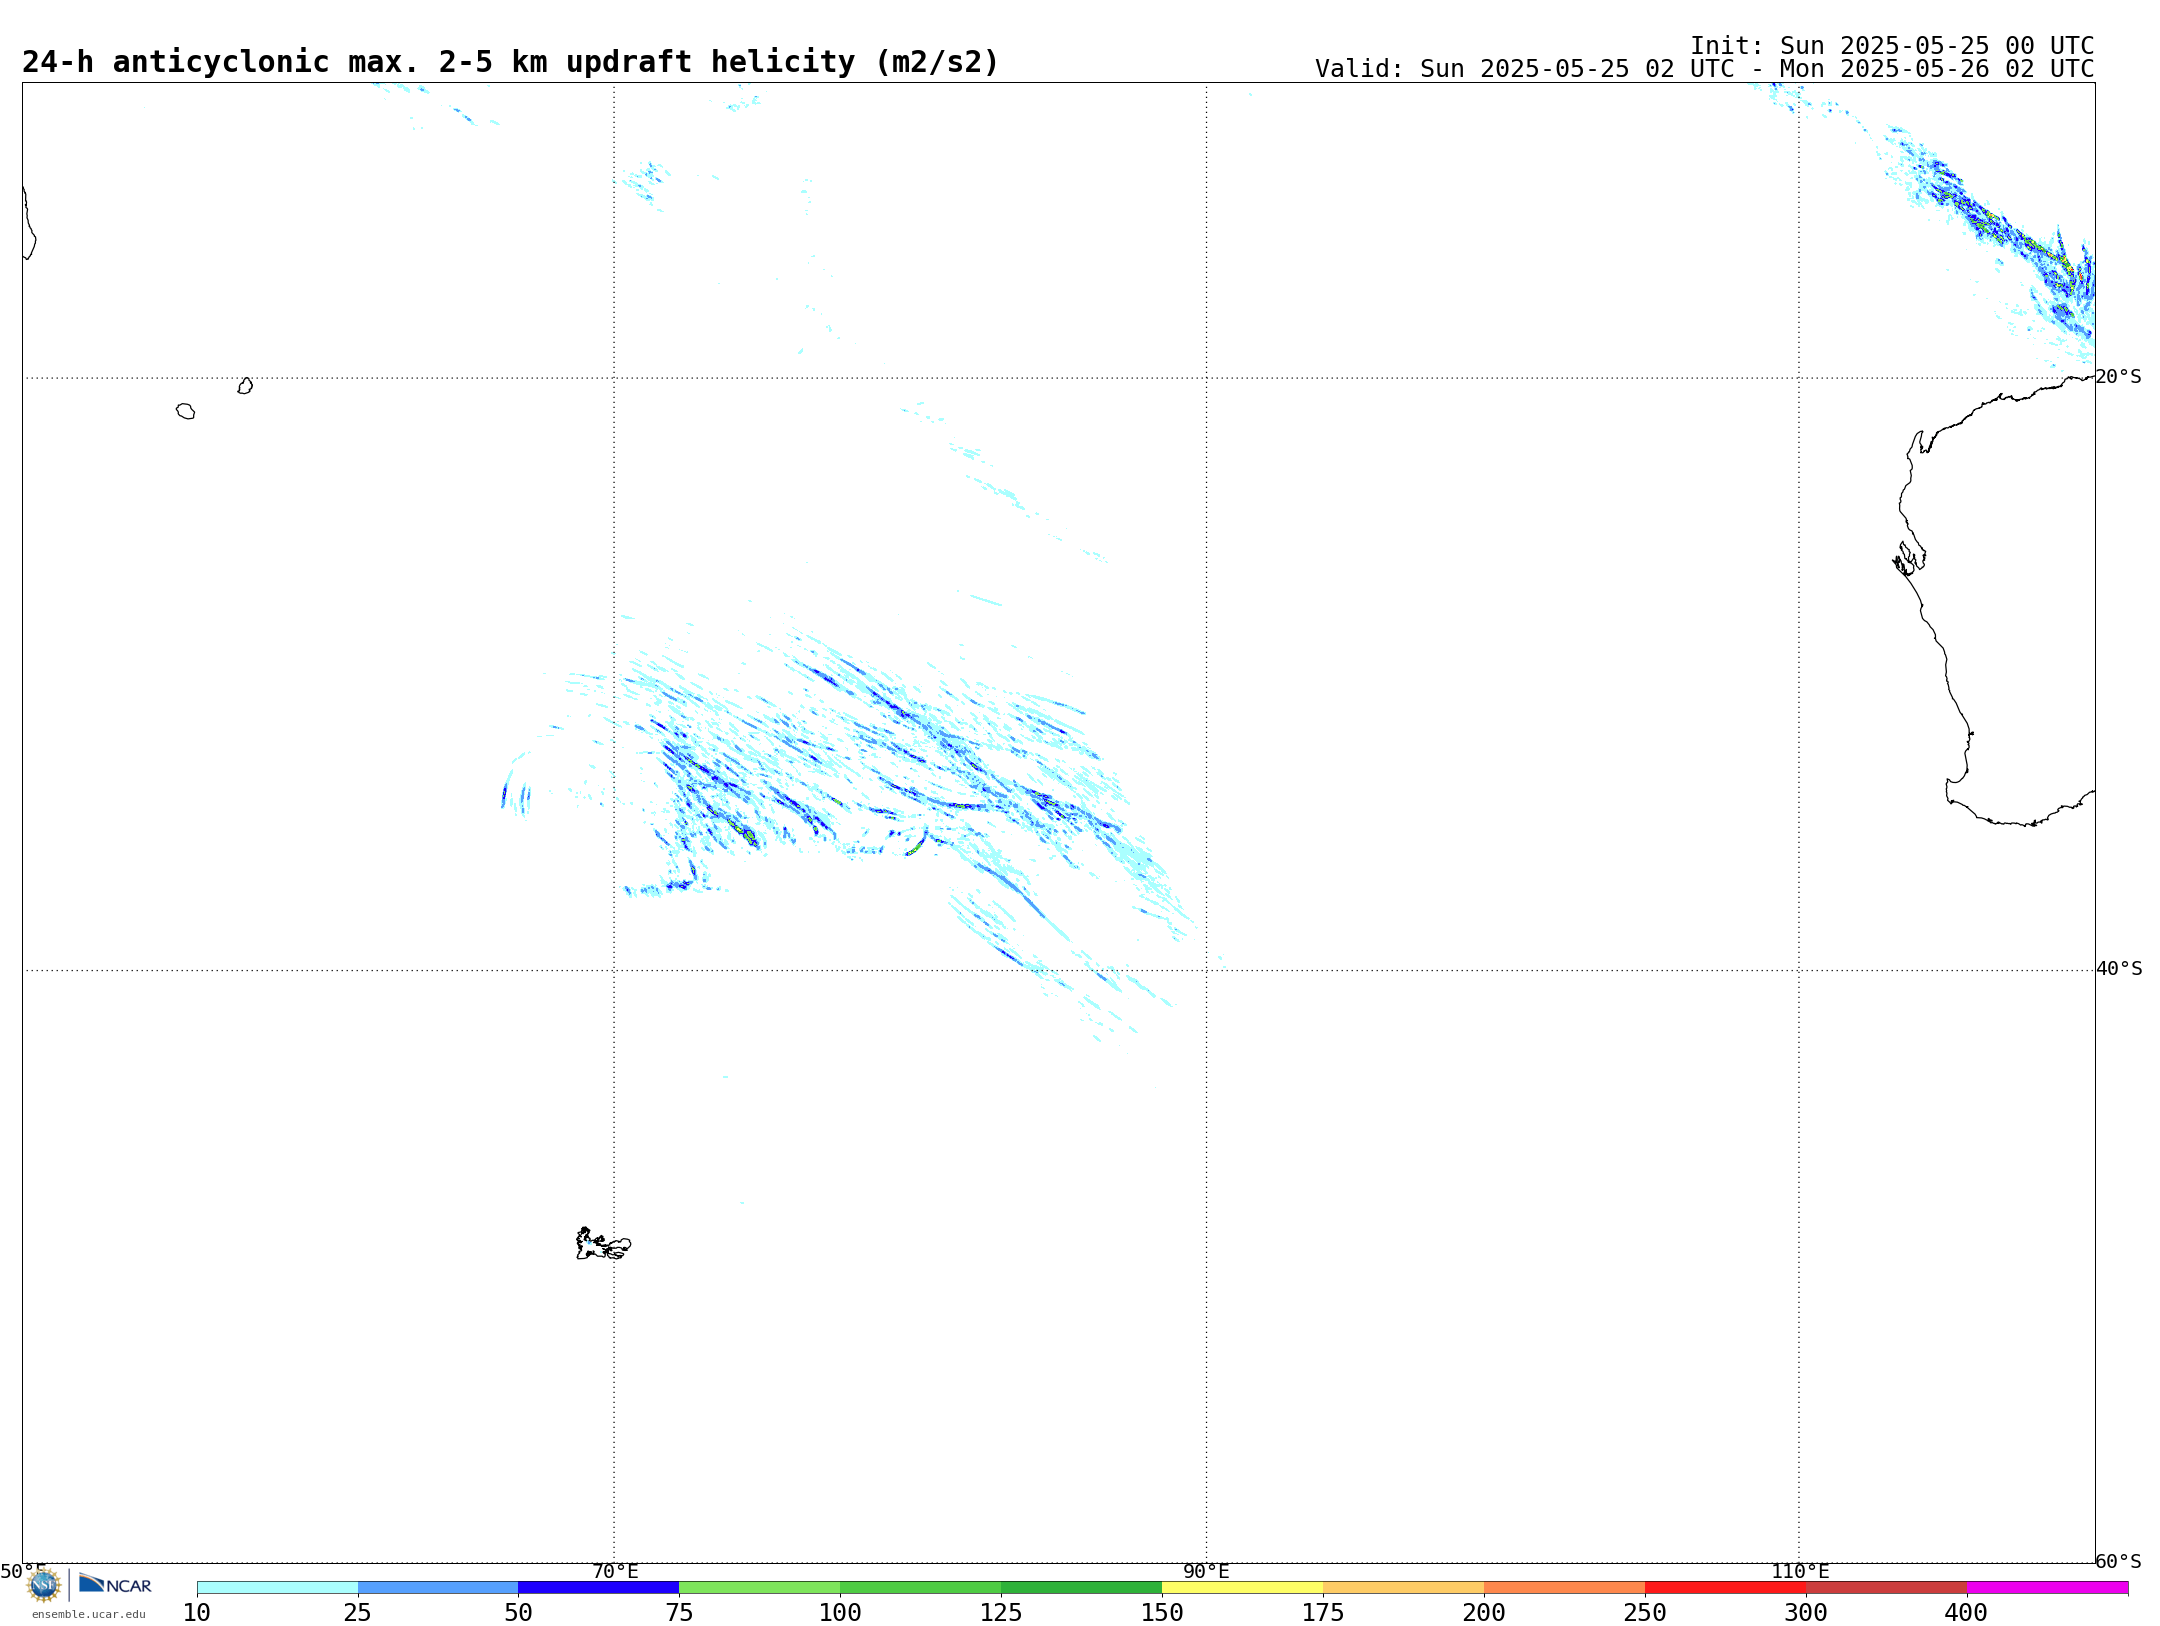Click the 110°E longitude label

1800,1572
